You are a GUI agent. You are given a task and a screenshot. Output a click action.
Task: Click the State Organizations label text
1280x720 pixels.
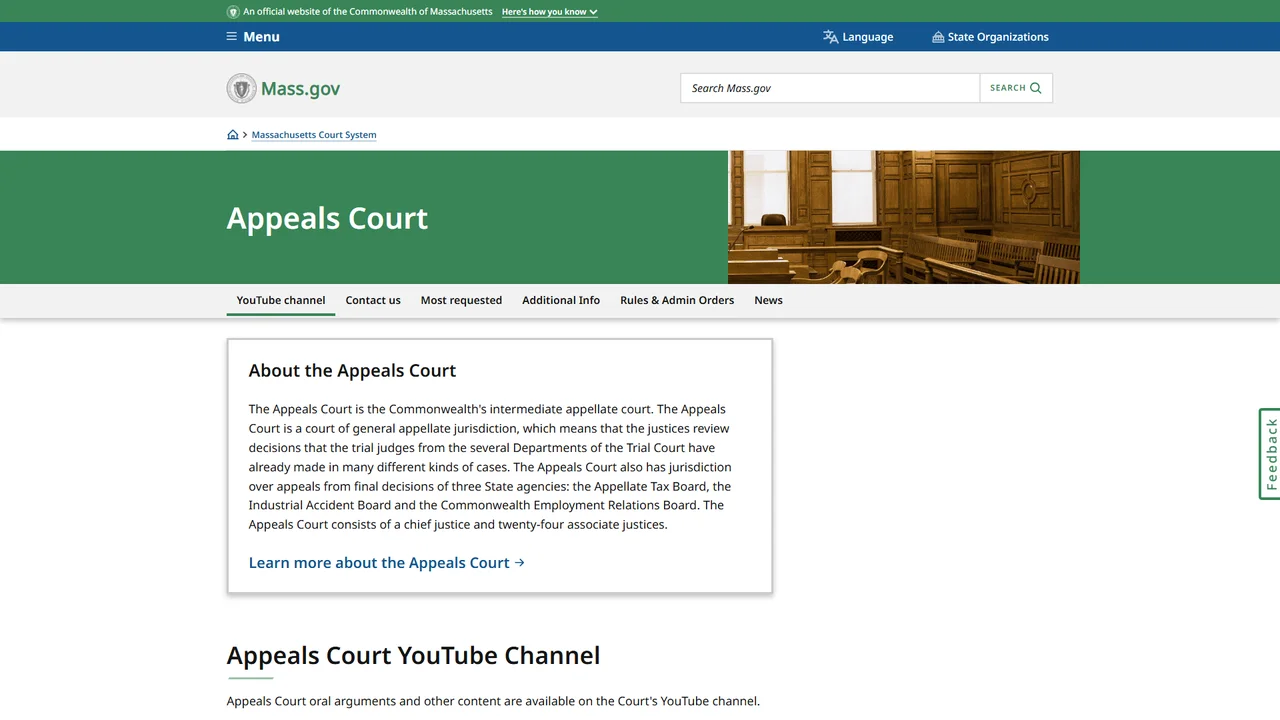click(998, 37)
